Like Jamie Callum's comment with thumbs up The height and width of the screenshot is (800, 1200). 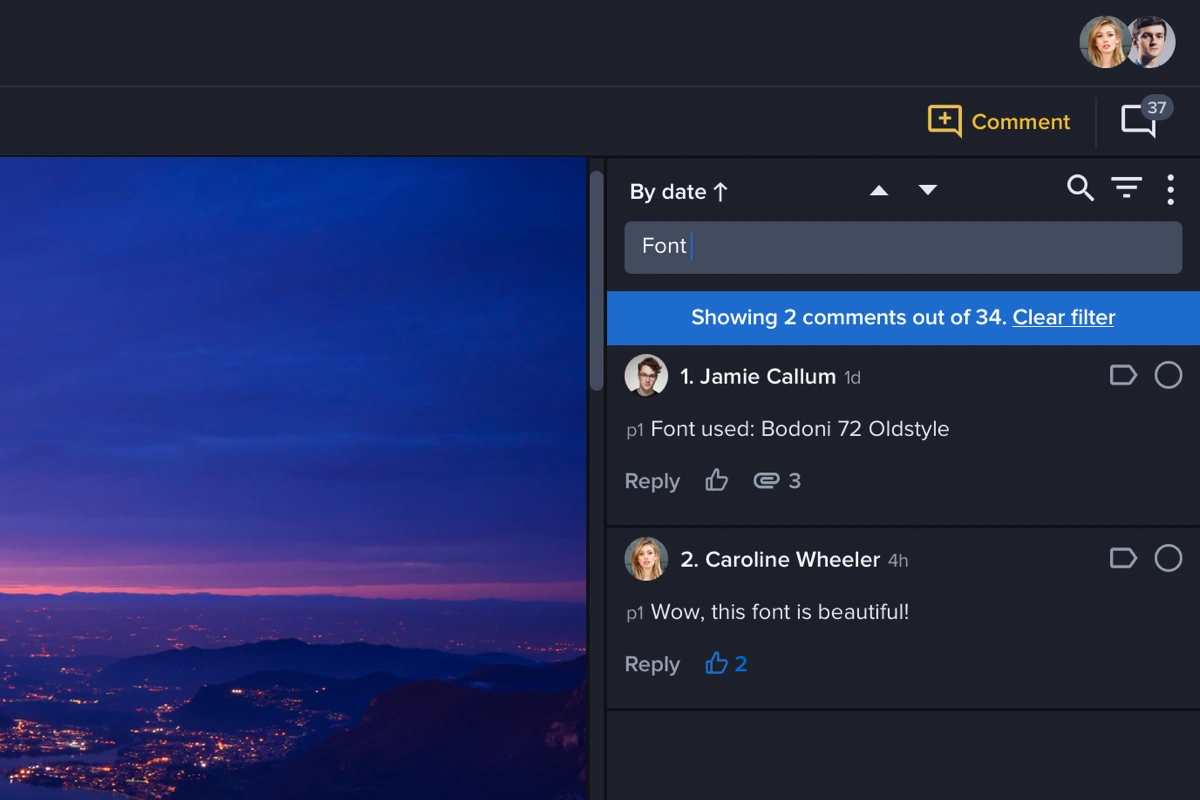click(x=716, y=481)
